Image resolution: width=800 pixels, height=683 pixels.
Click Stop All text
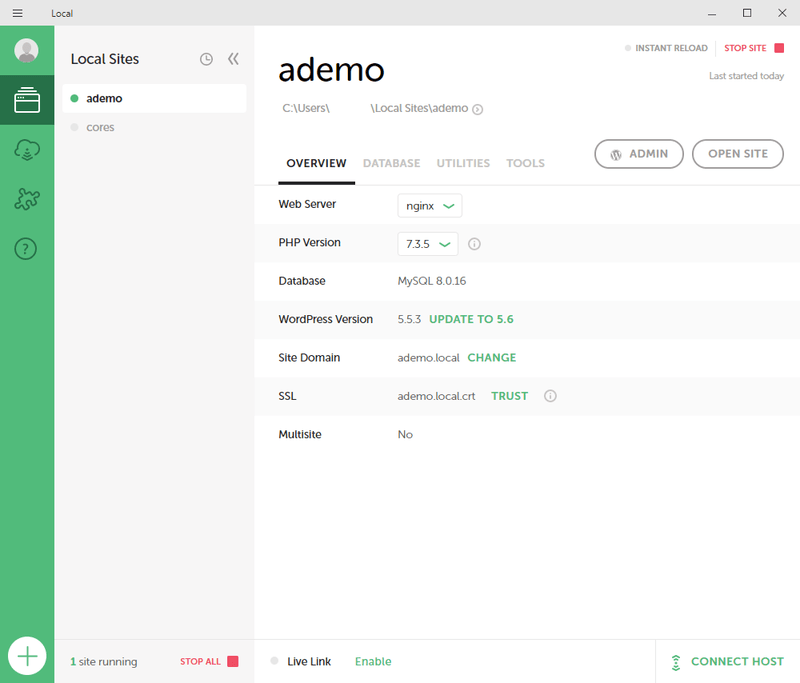[201, 662]
